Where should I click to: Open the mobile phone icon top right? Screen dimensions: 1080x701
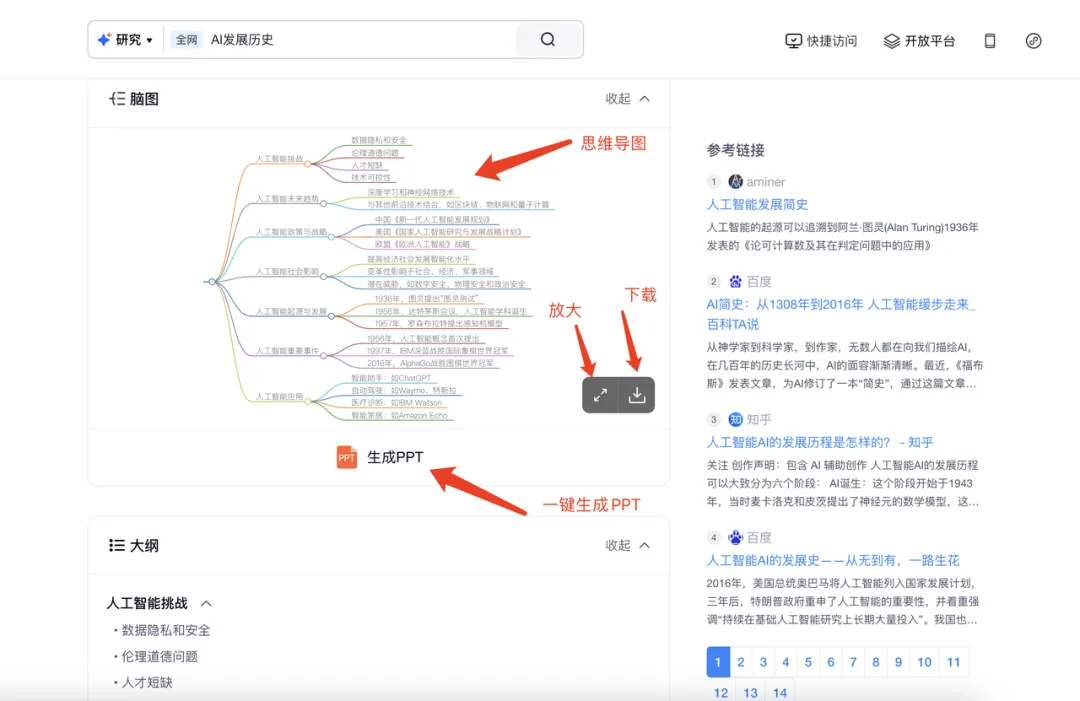989,41
